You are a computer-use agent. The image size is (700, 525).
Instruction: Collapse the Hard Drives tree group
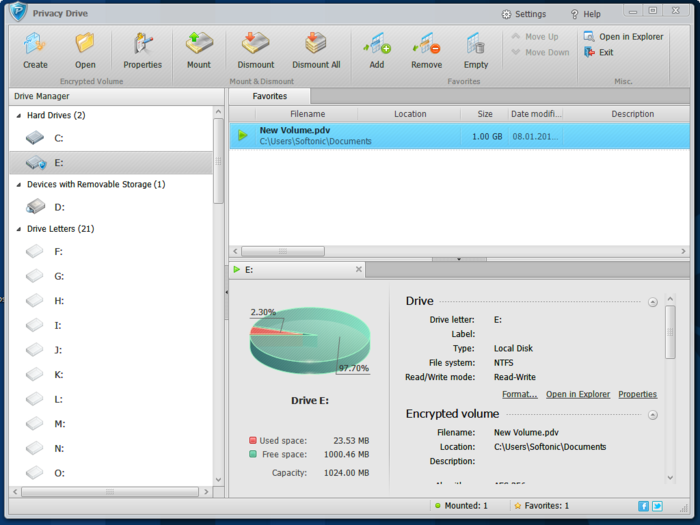pos(19,116)
